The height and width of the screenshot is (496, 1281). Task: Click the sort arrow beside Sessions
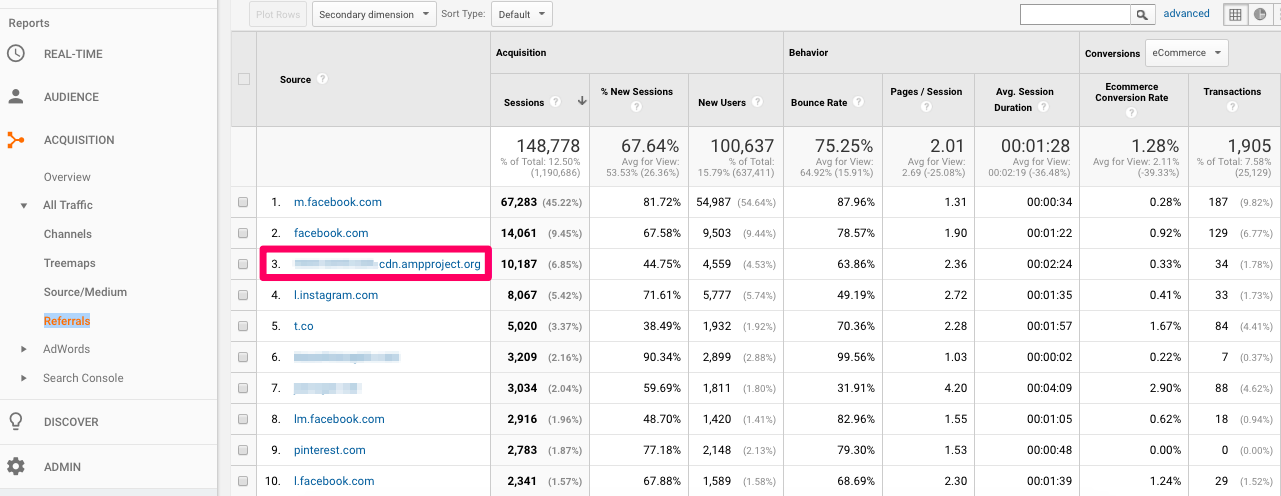(583, 102)
